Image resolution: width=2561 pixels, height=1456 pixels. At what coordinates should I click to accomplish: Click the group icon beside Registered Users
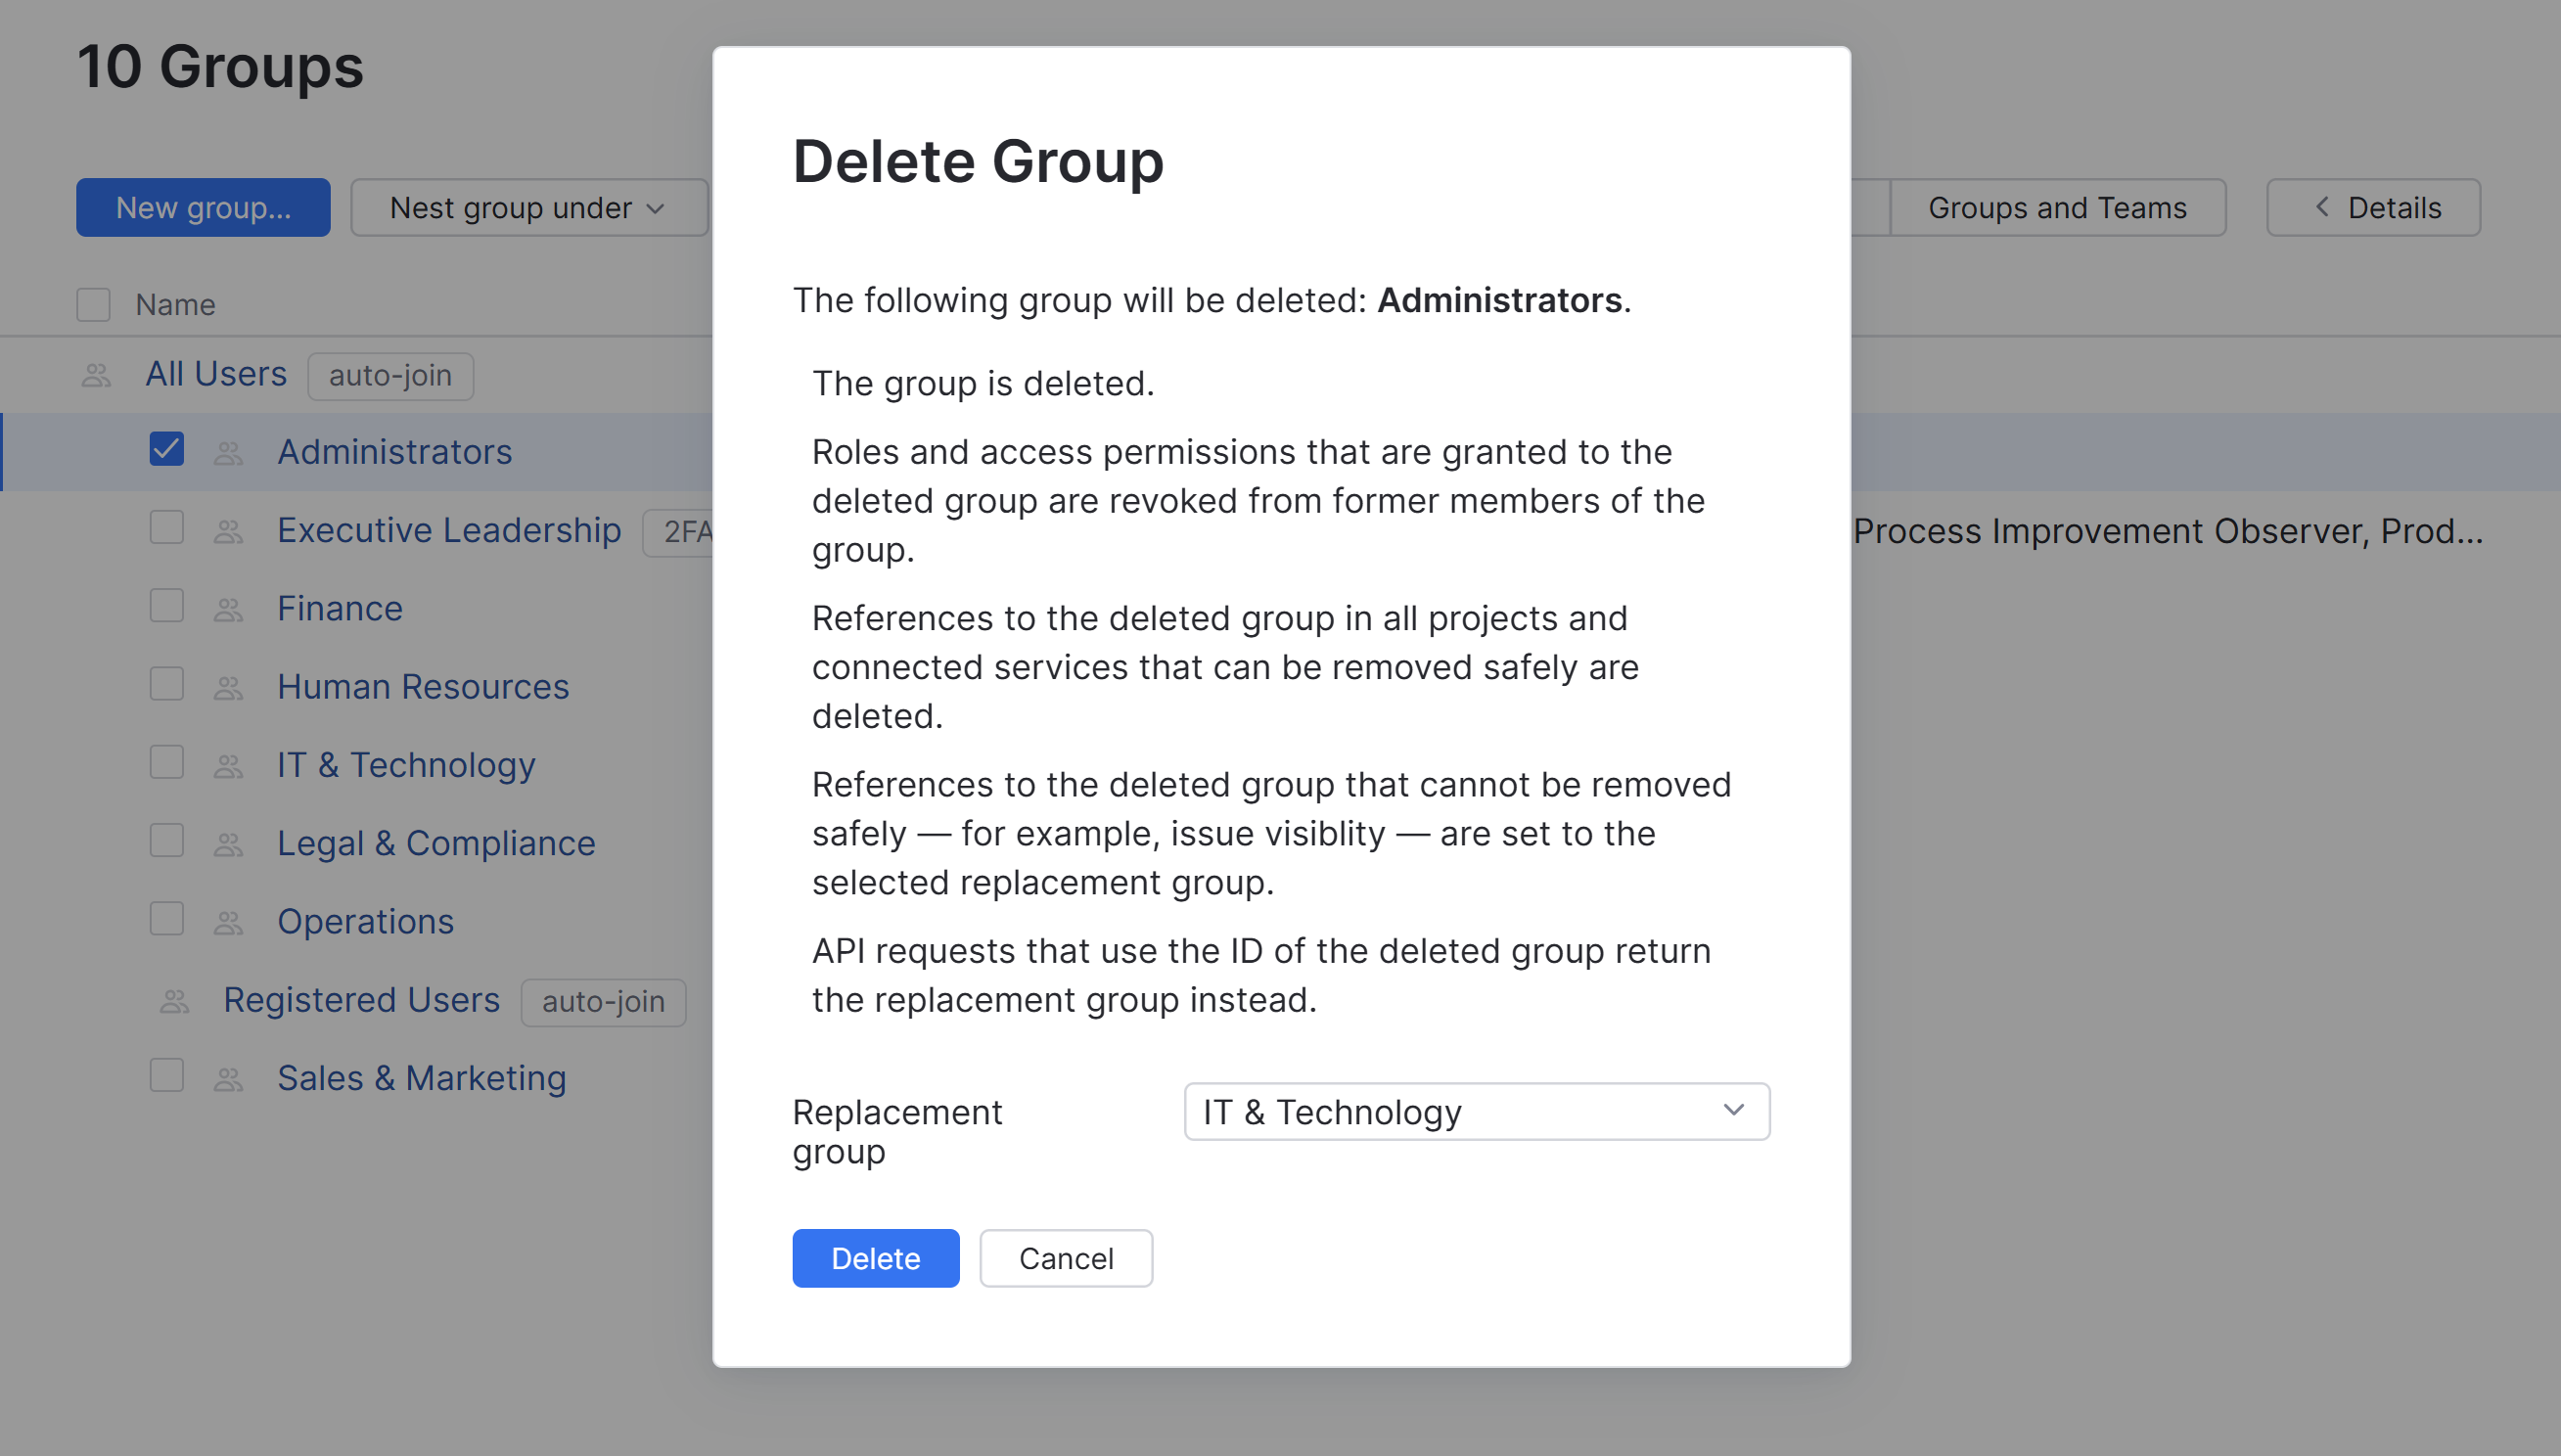[x=172, y=999]
